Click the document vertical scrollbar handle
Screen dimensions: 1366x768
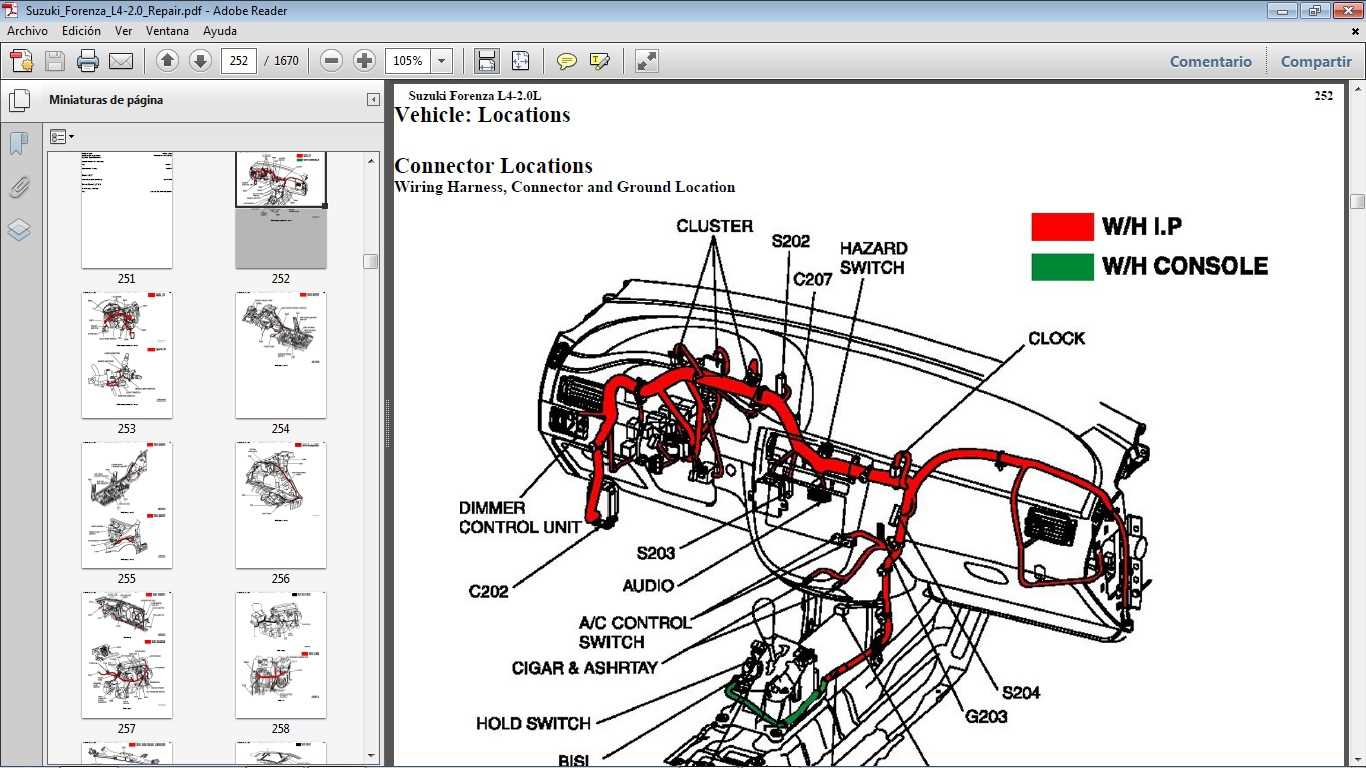pyautogui.click(x=1357, y=201)
